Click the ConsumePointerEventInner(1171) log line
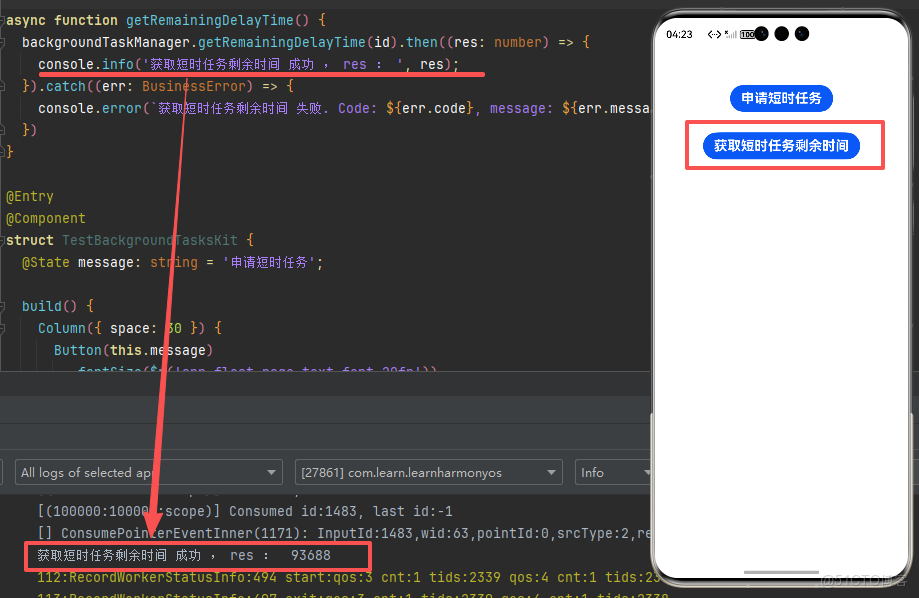The height and width of the screenshot is (598, 919). (344, 533)
